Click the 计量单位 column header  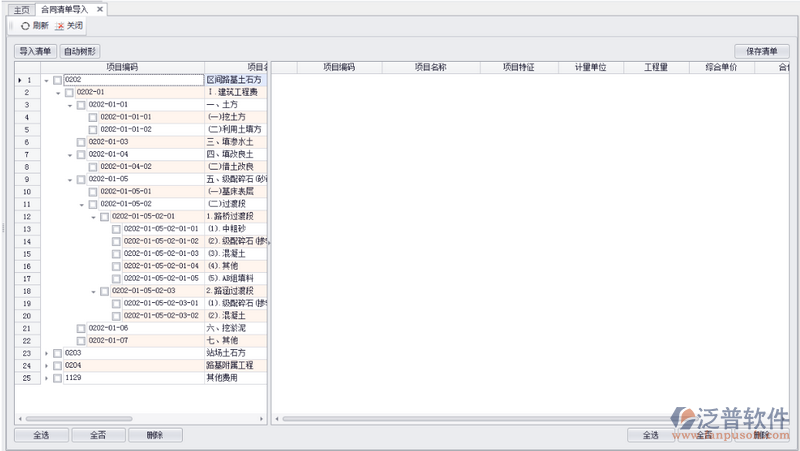click(x=591, y=67)
